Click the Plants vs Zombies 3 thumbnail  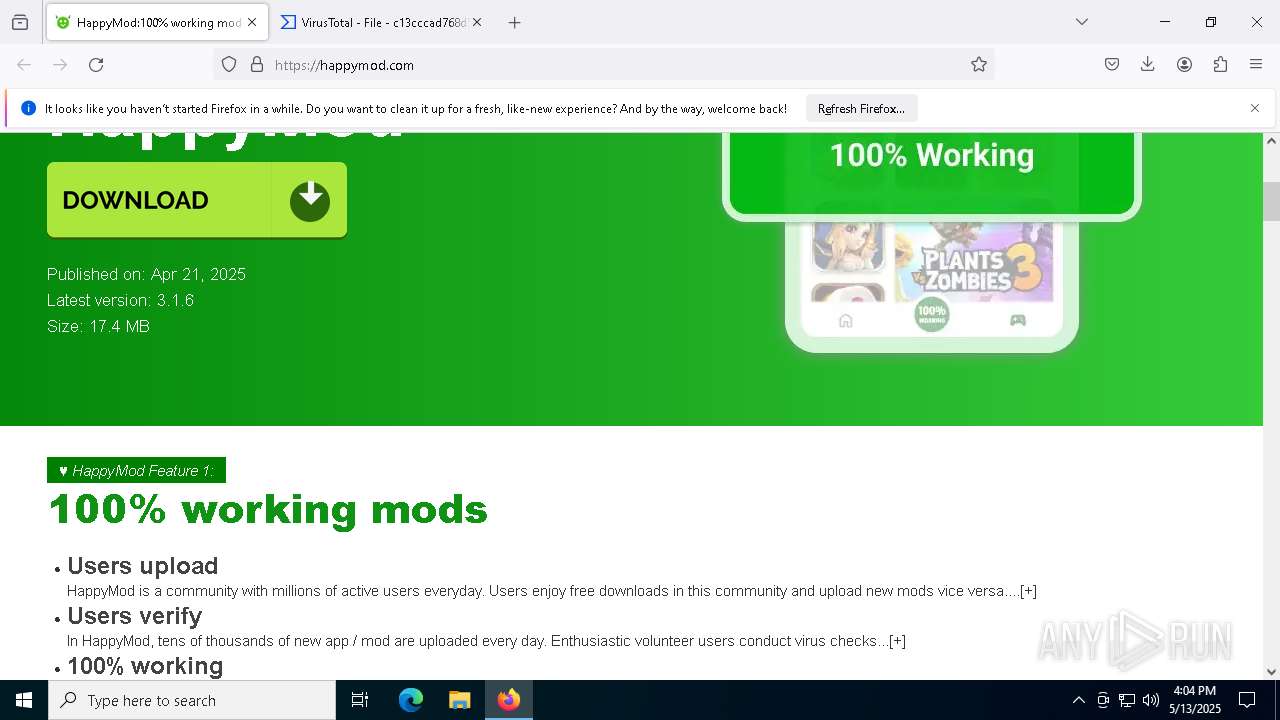(973, 262)
